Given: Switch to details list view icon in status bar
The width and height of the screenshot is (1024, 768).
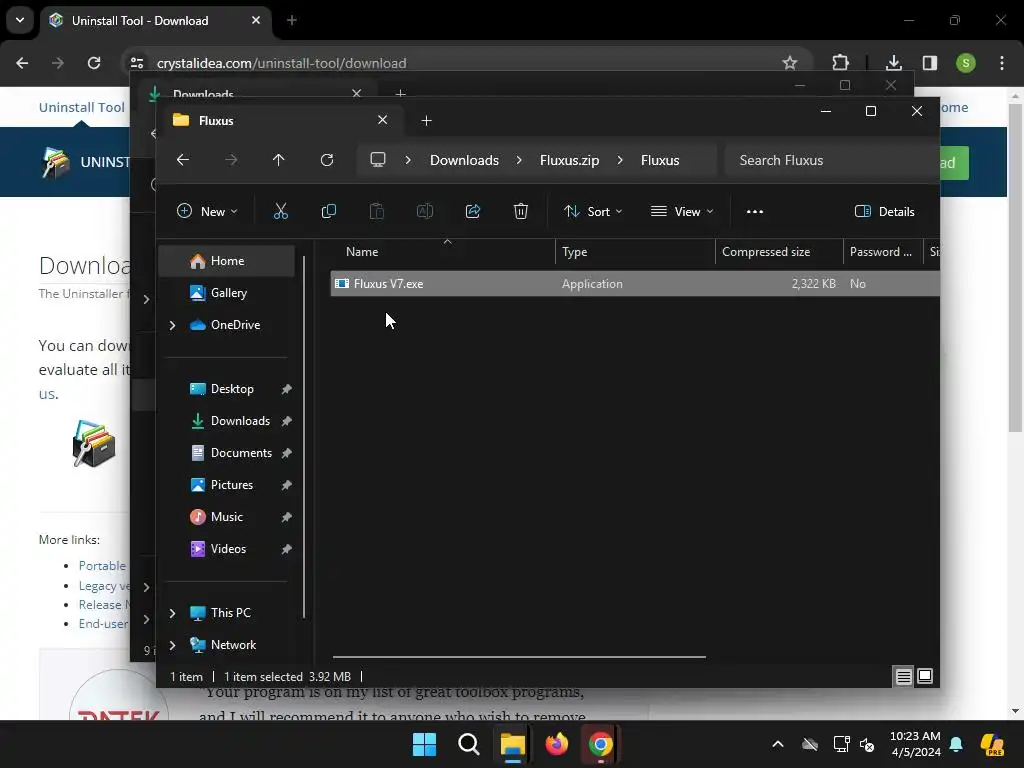Looking at the screenshot, I should pos(903,677).
